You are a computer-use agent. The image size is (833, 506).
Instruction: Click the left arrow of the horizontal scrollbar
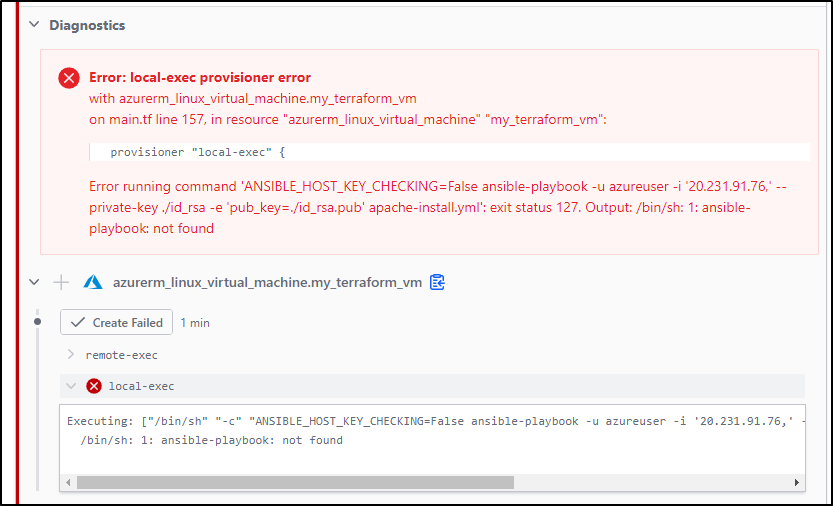coord(68,483)
